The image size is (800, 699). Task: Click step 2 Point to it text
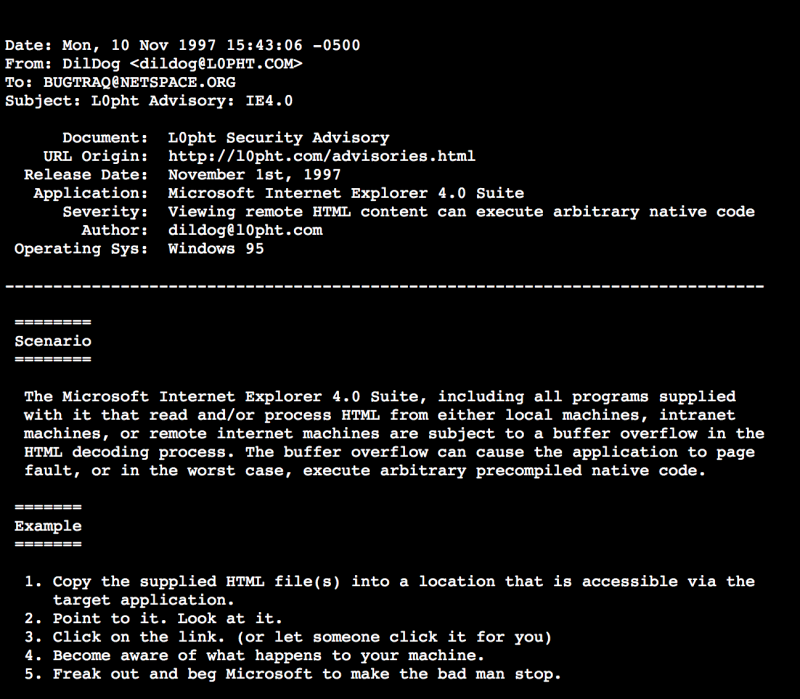153,618
